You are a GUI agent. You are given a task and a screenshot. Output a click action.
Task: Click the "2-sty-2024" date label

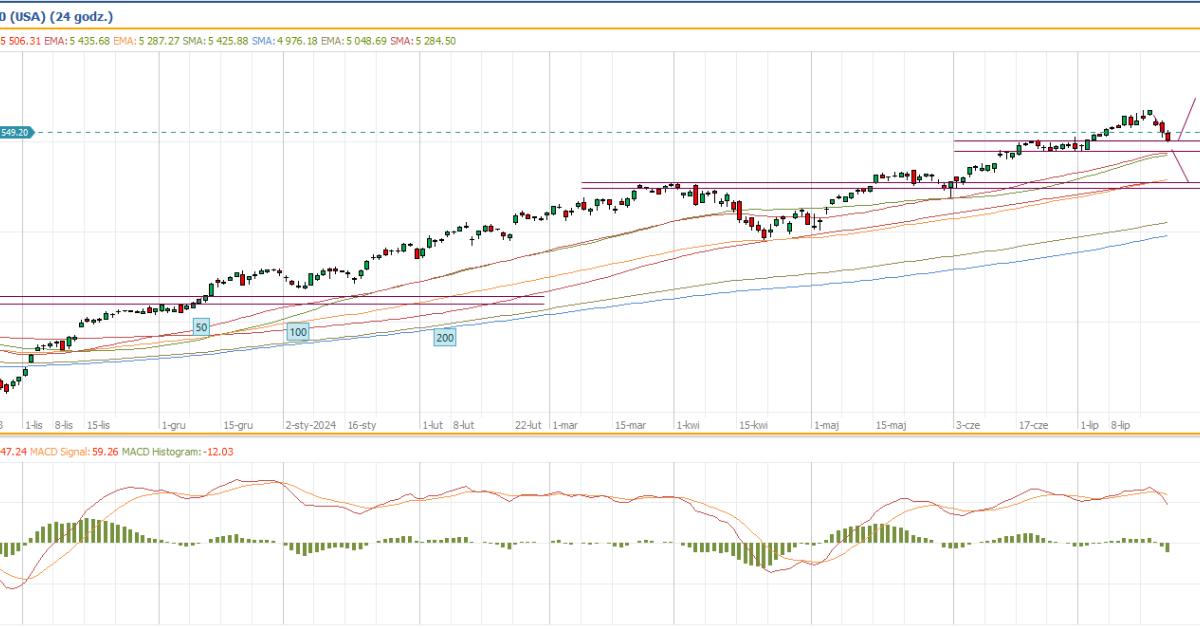pos(309,425)
